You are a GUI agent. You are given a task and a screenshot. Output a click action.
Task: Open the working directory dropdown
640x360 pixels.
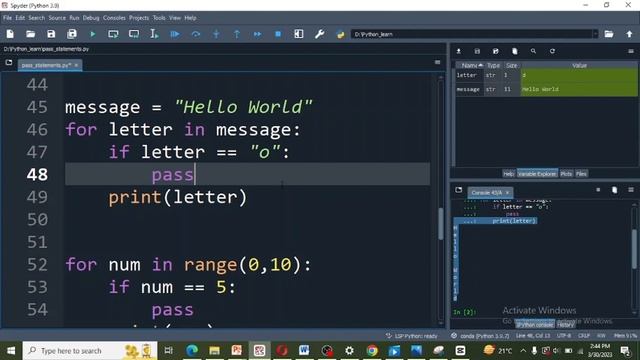[596, 34]
